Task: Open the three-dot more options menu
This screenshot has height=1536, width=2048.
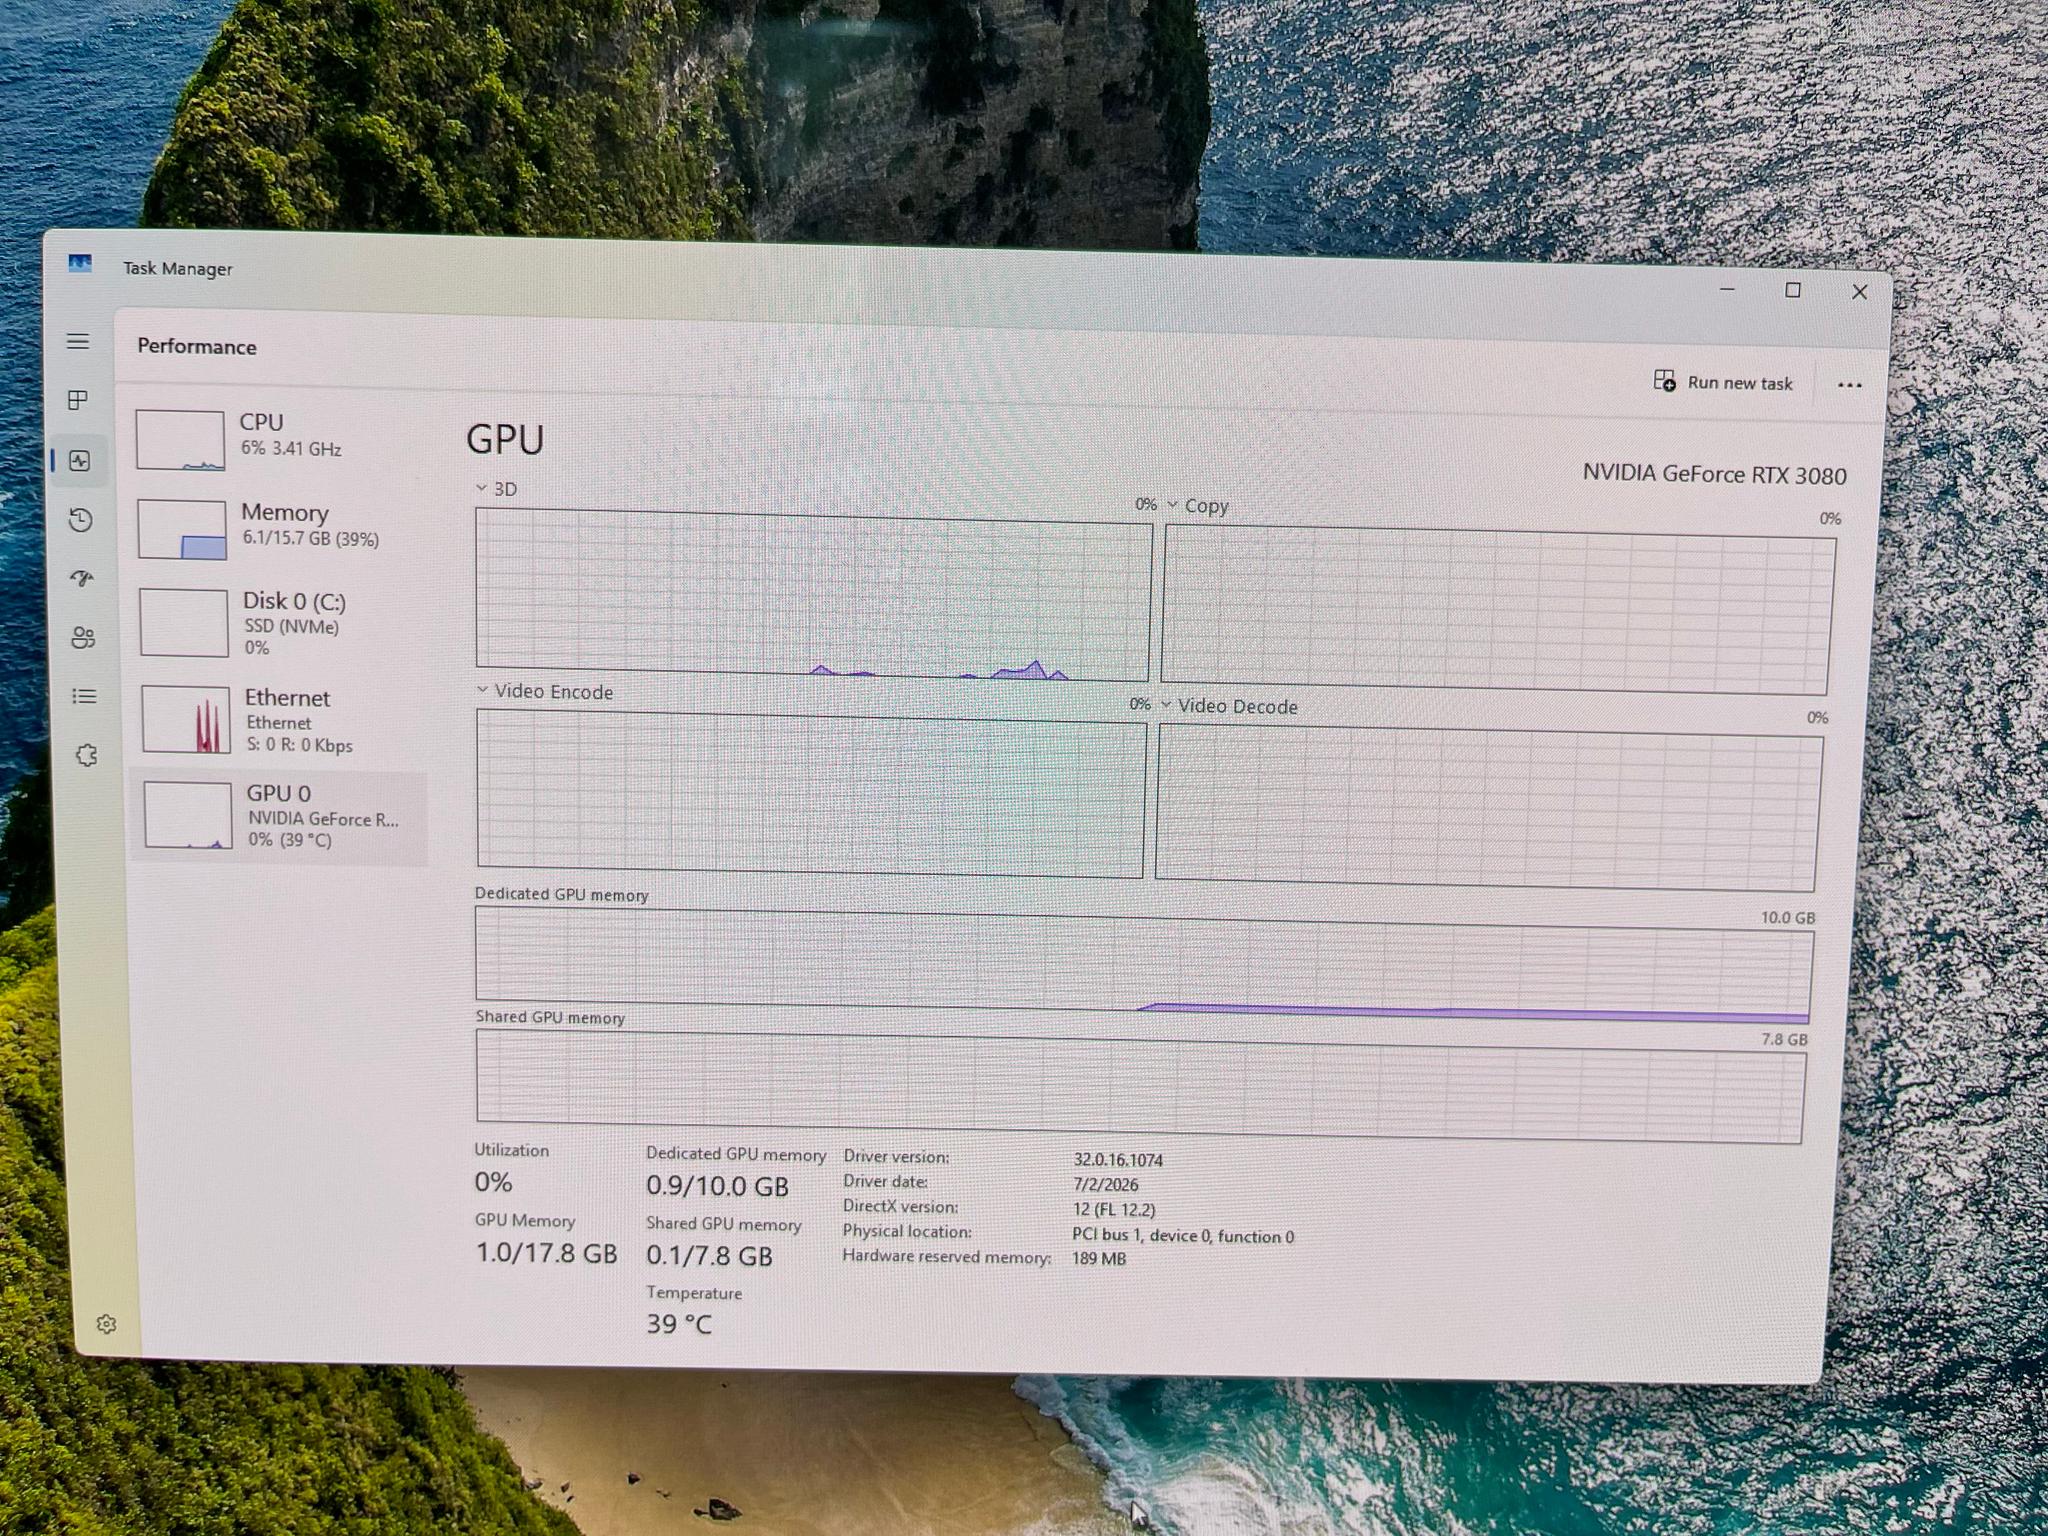Action: [x=1849, y=385]
